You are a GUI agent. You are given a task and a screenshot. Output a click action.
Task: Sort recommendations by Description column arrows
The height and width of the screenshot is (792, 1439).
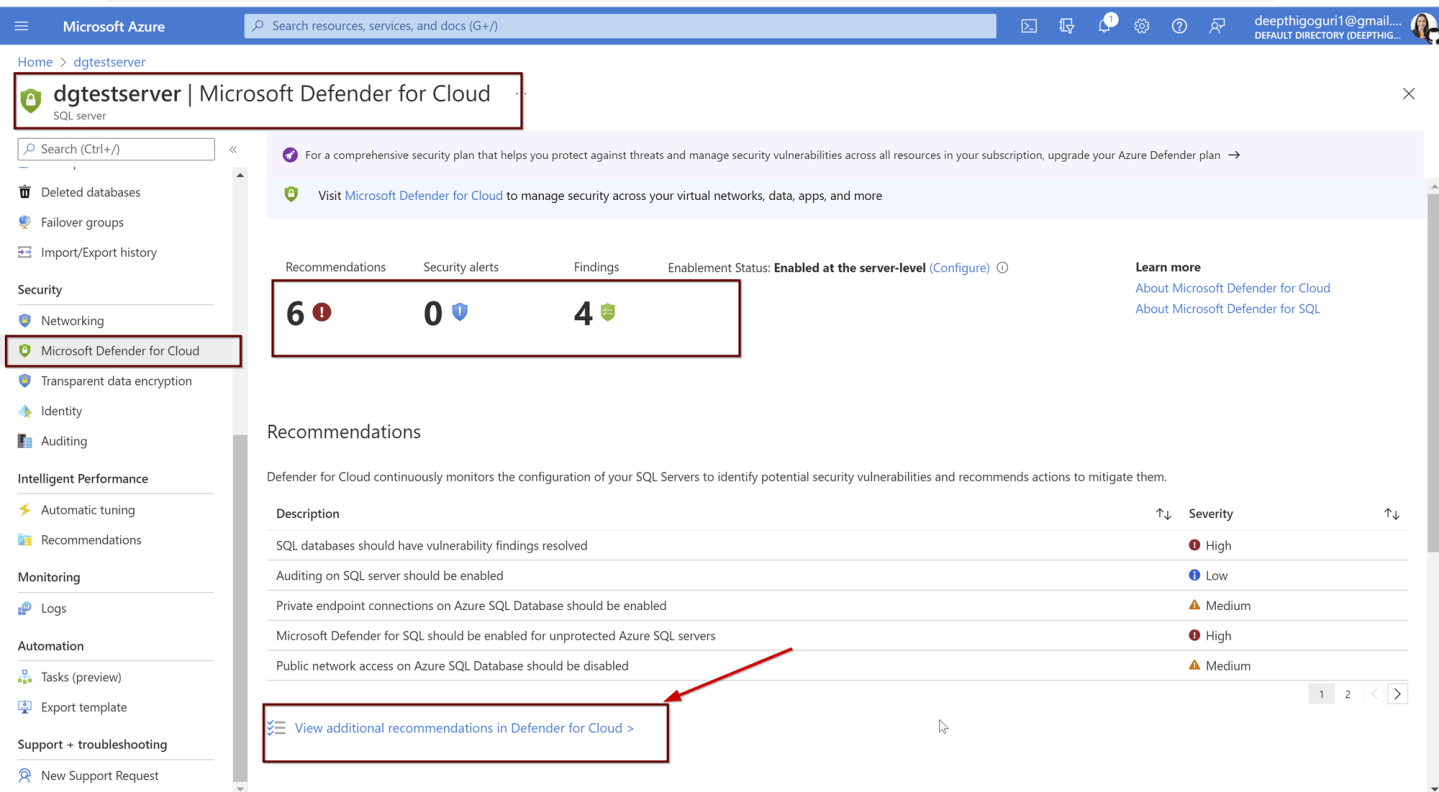pyautogui.click(x=1163, y=514)
